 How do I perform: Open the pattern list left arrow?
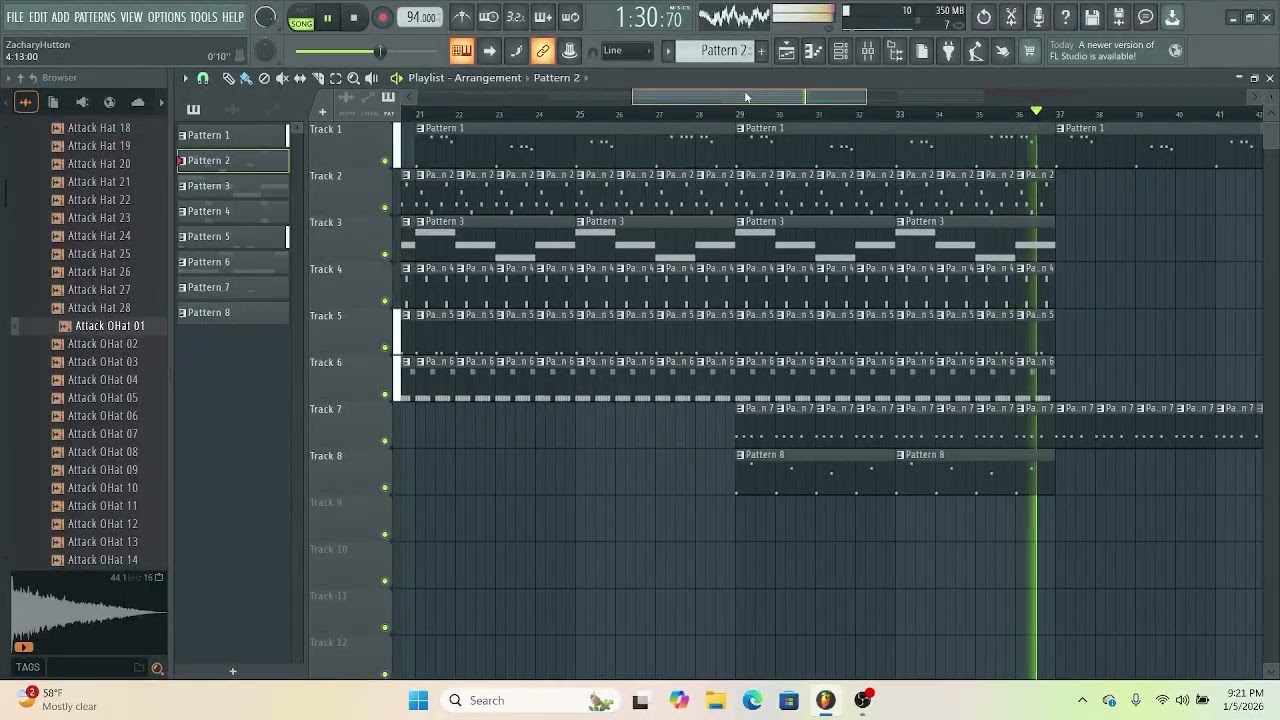click(x=668, y=51)
